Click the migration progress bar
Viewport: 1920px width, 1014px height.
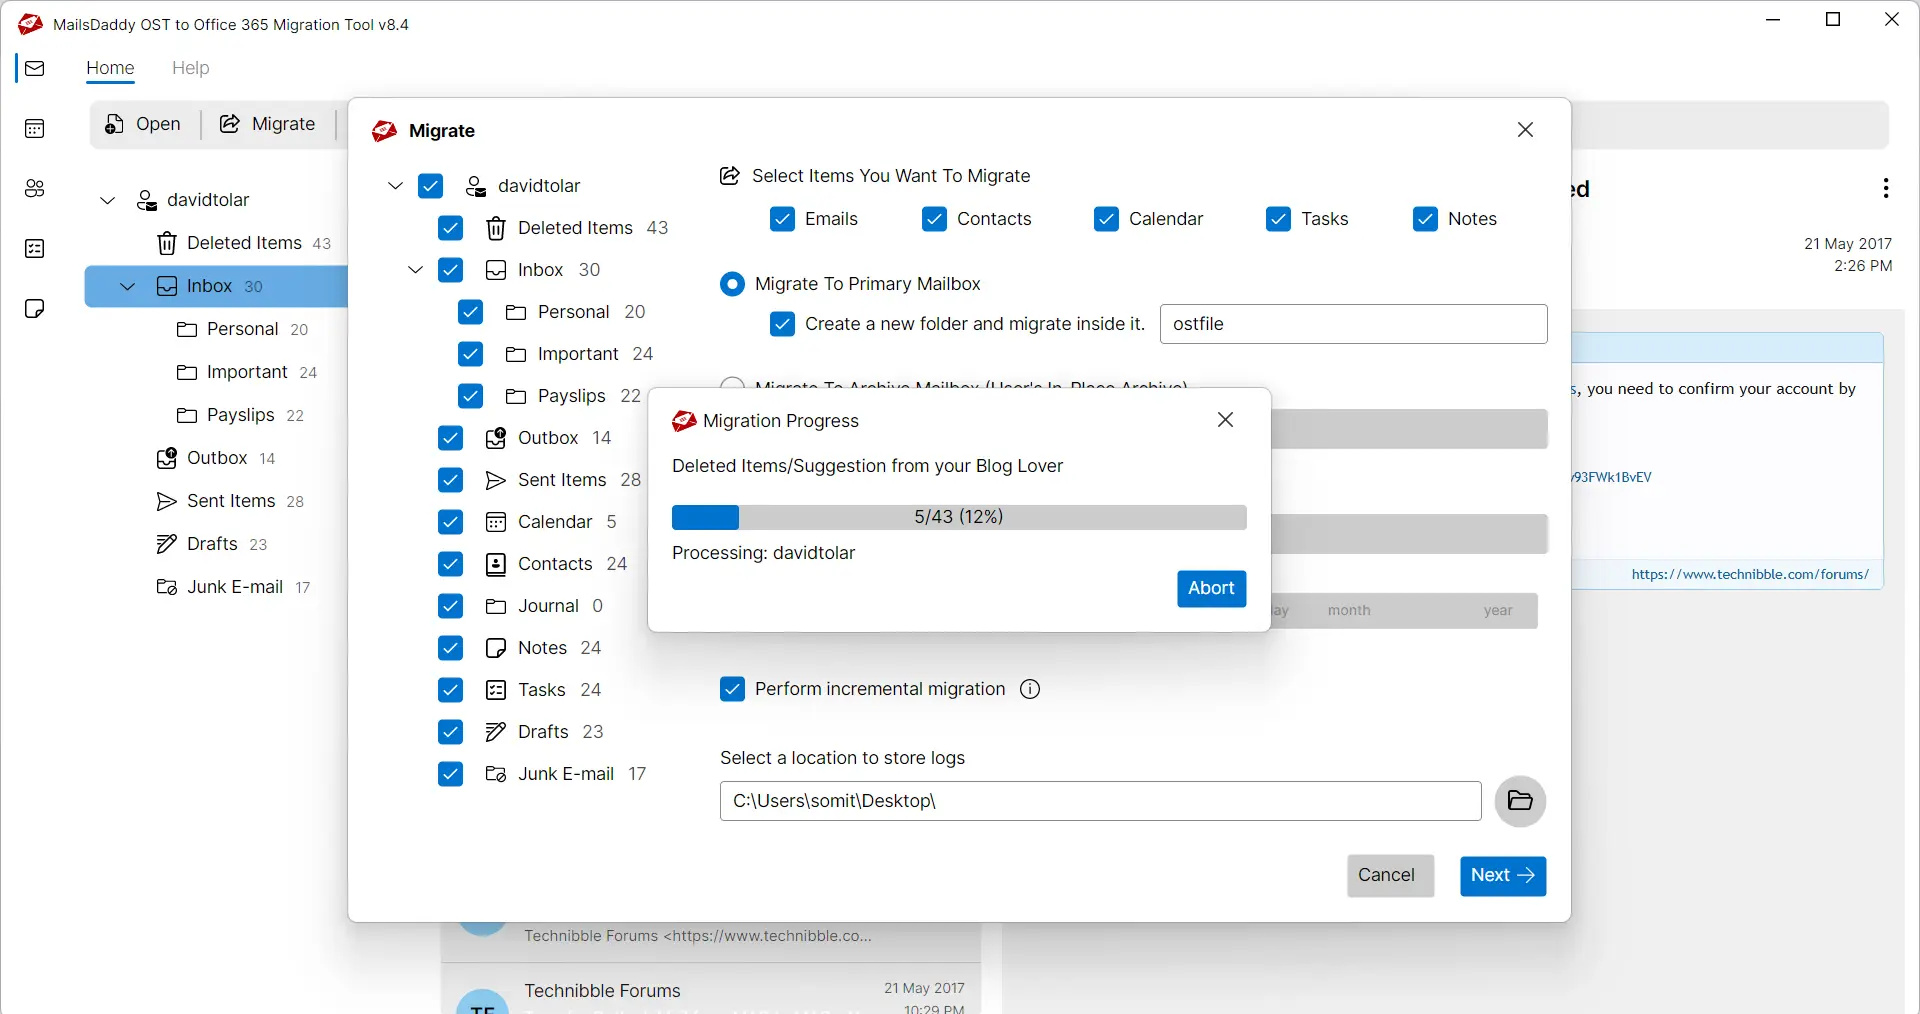(959, 517)
